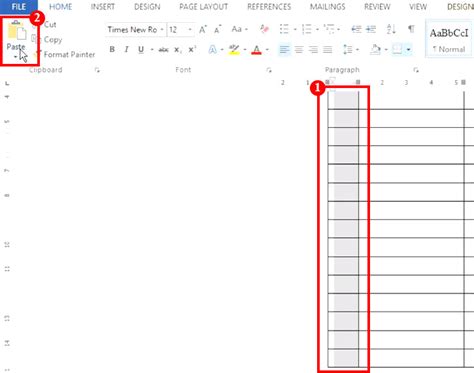Activate the Format Painter

(69, 54)
